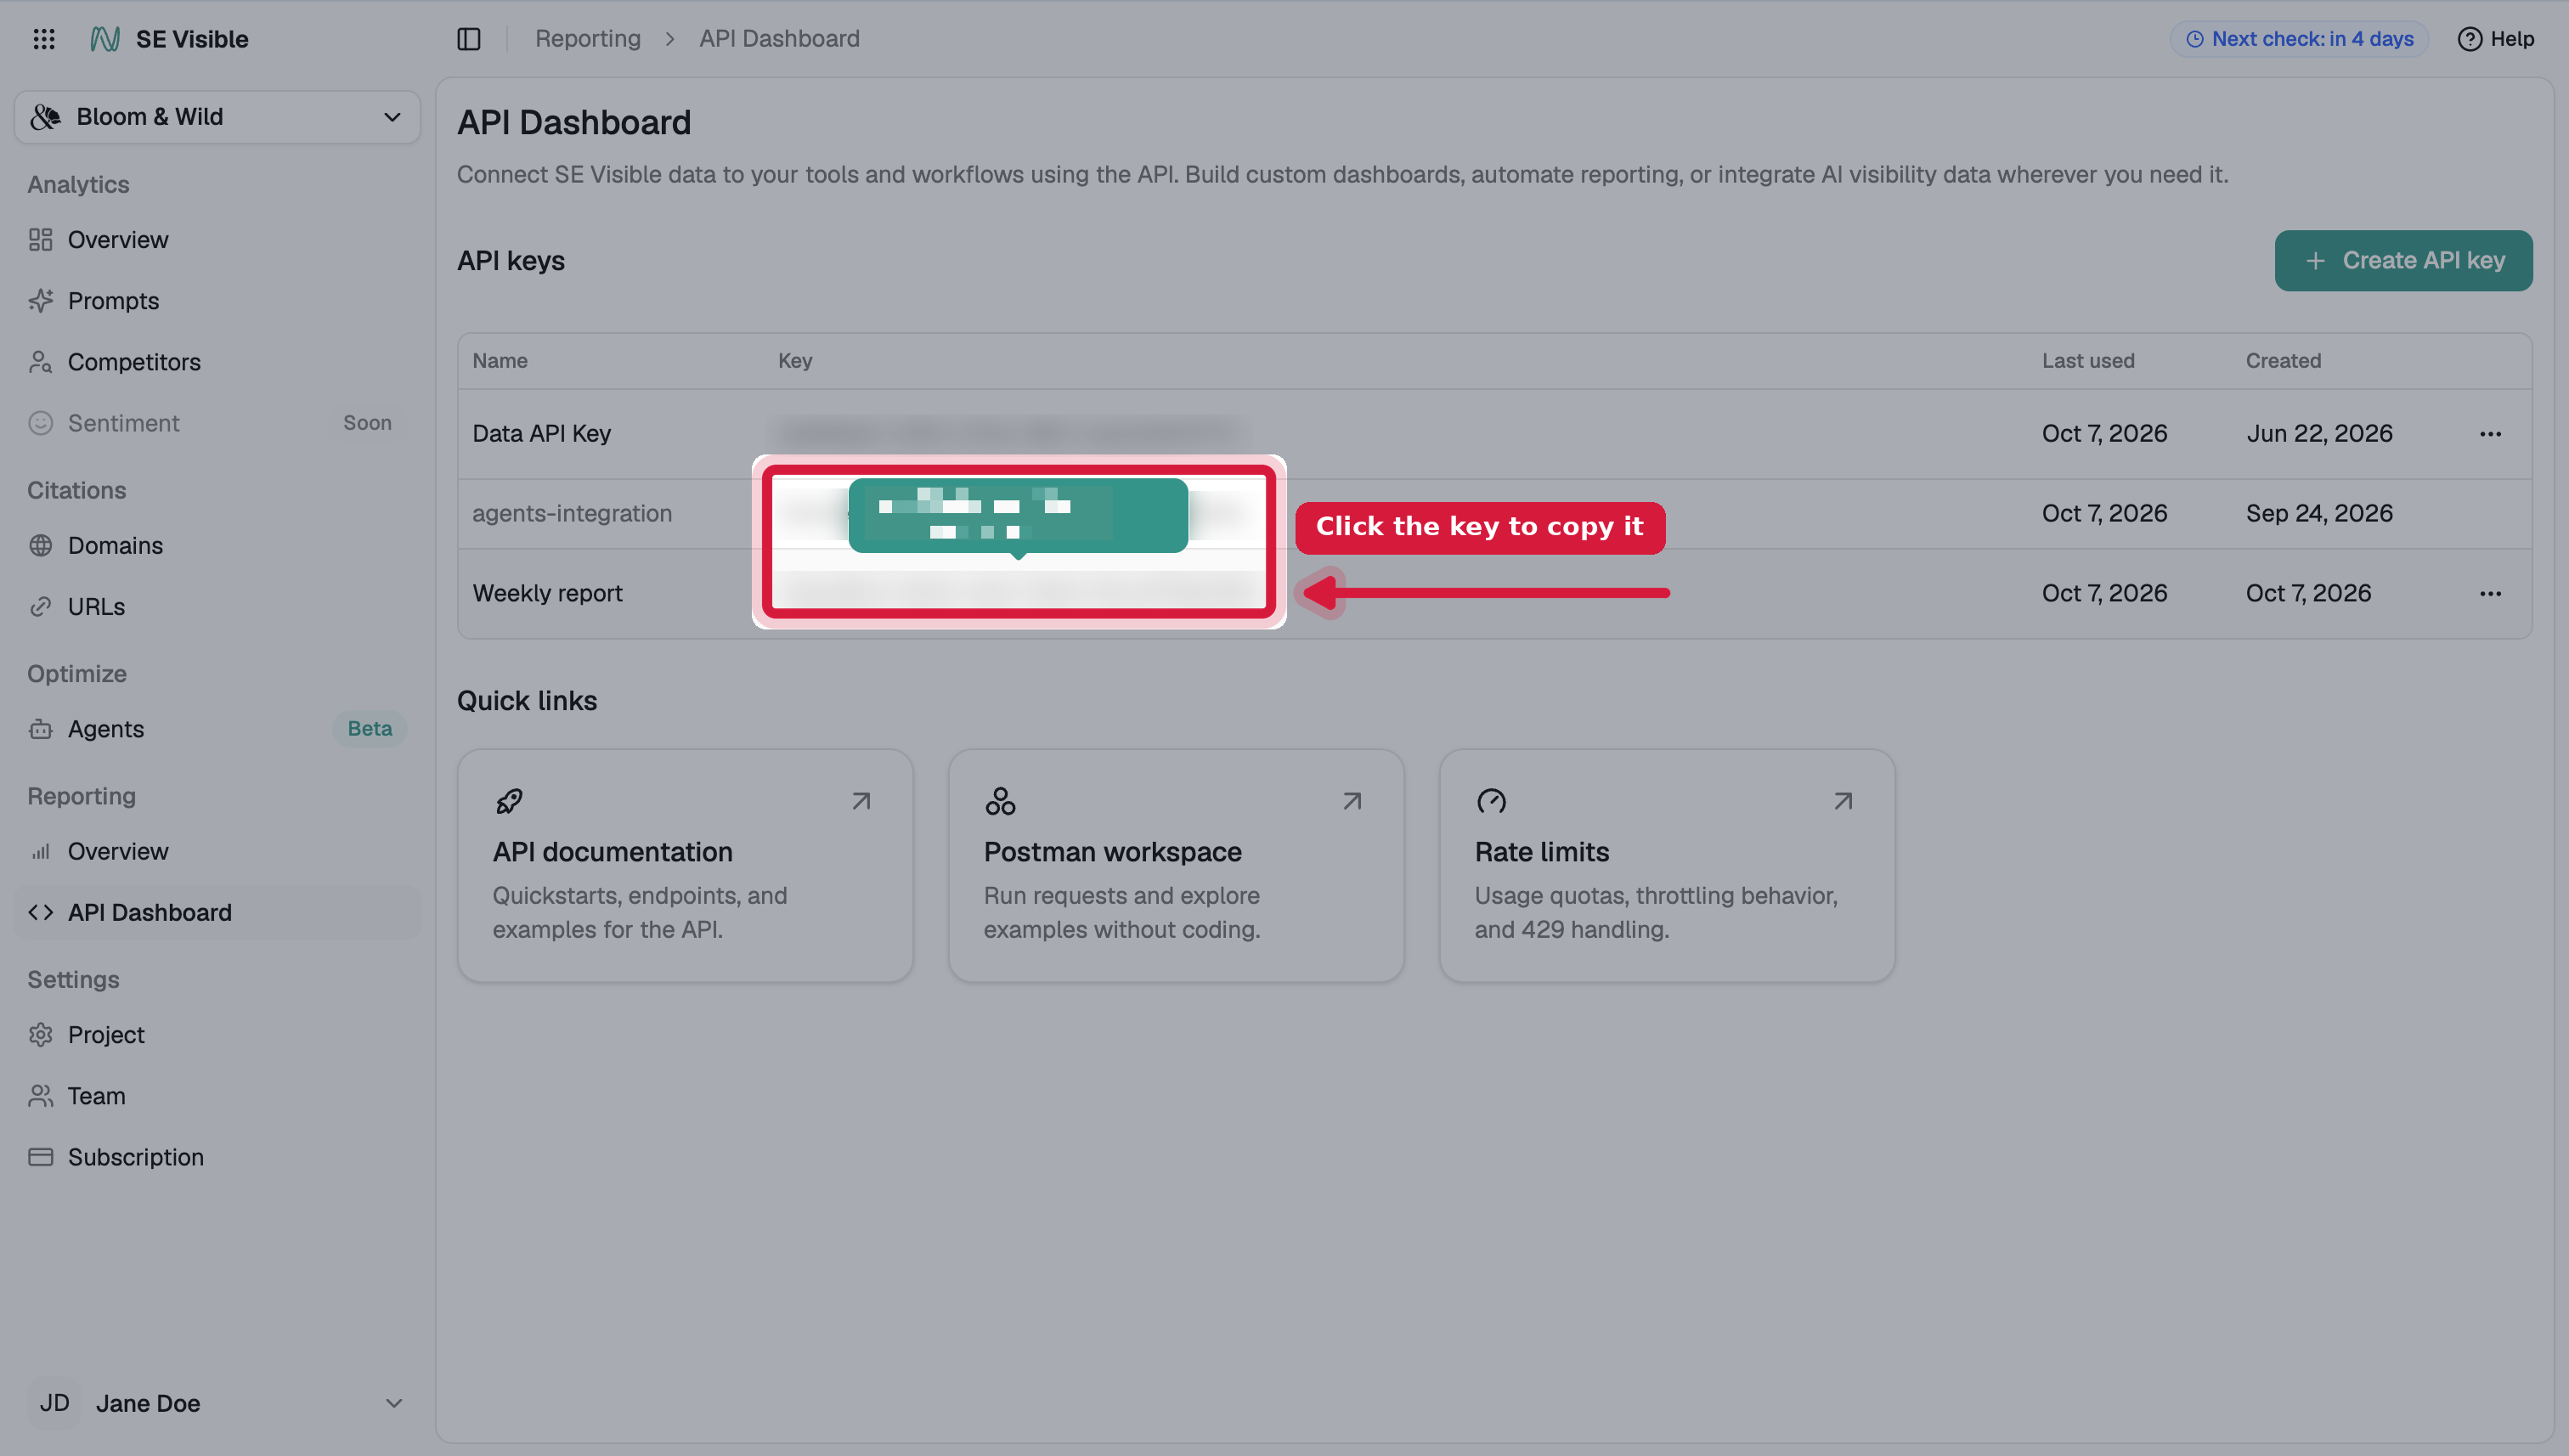
Task: Open Subscription settings
Action: point(217,1157)
